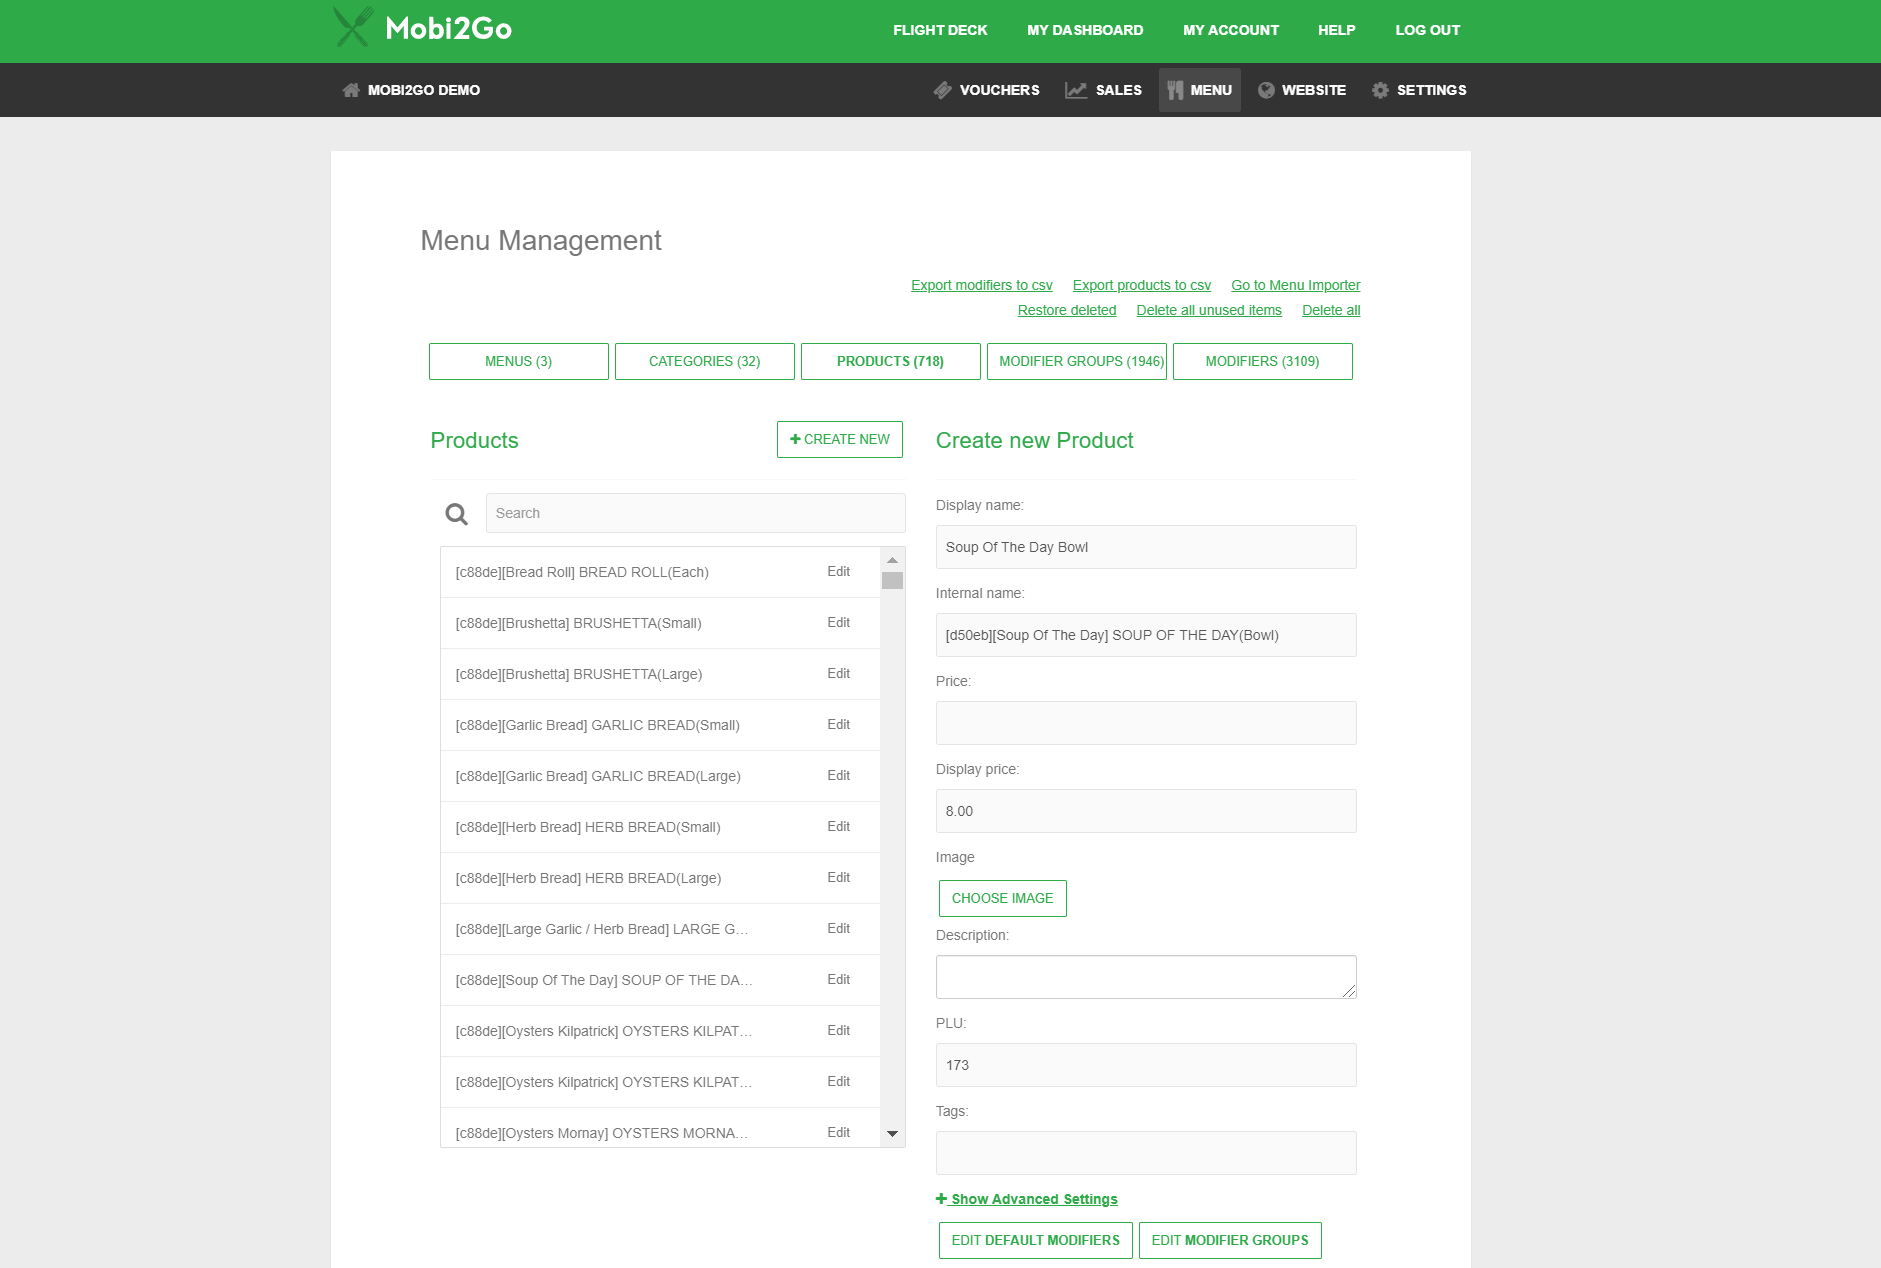Click the Choose Image button
The width and height of the screenshot is (1881, 1268).
1002,898
